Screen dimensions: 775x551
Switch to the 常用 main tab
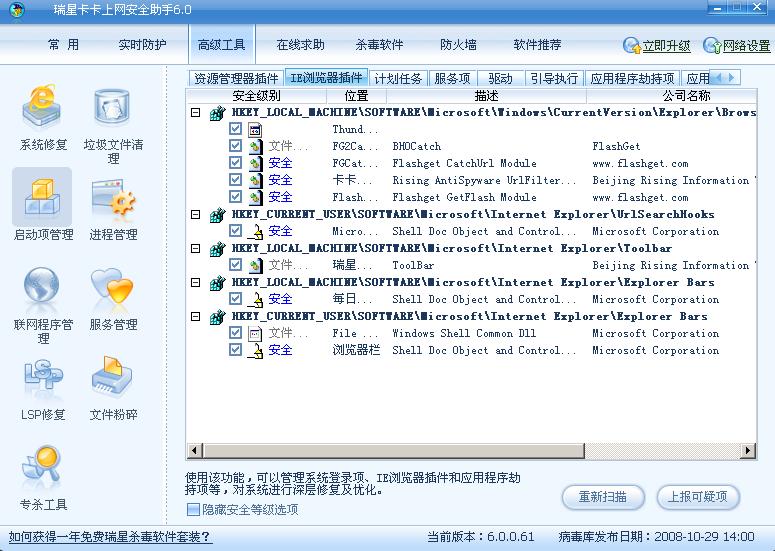click(x=63, y=45)
